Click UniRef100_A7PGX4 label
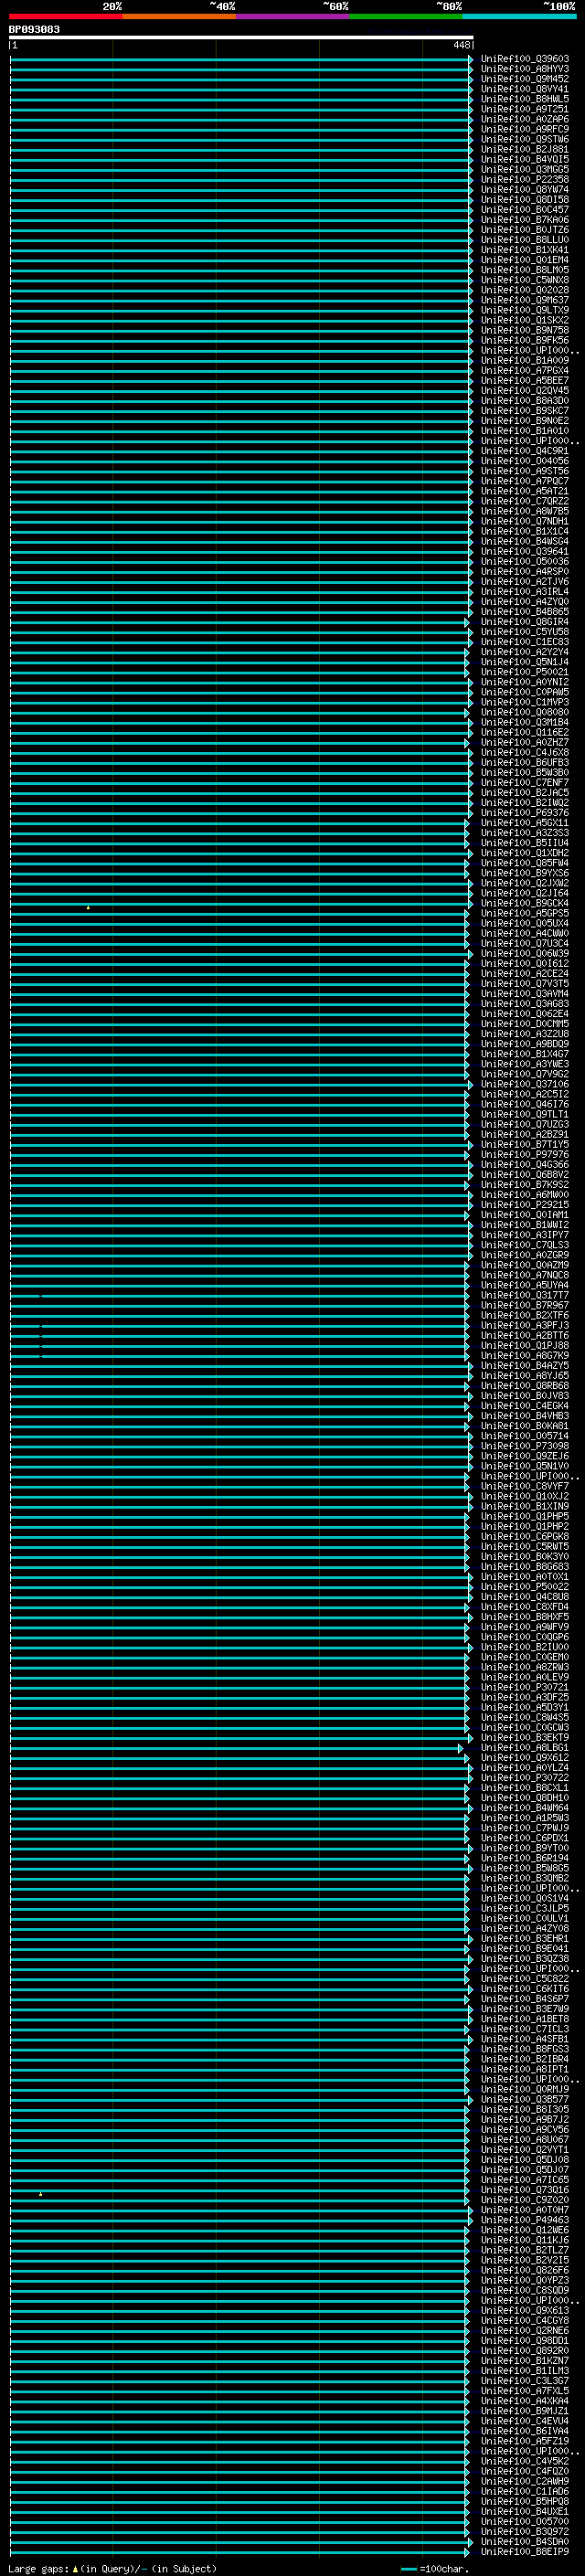 click(525, 370)
